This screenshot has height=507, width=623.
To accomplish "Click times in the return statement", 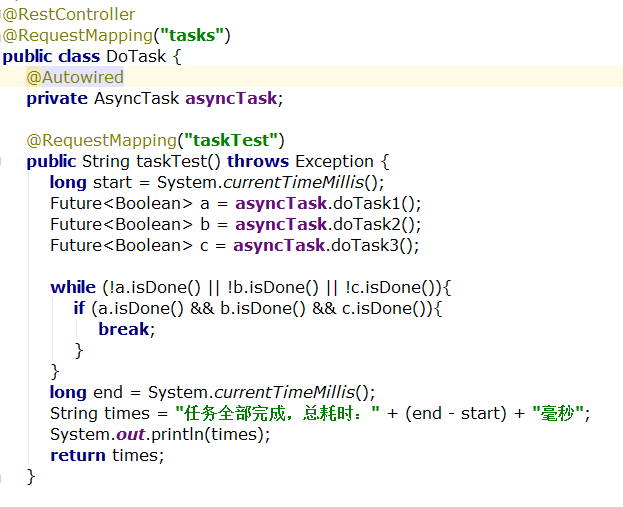I will tap(135, 456).
